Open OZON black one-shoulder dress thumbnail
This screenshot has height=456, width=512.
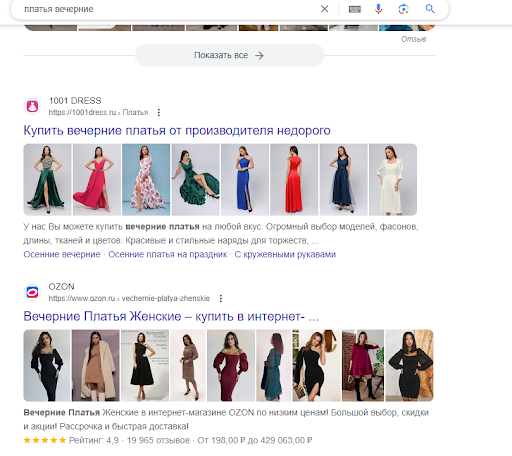[x=316, y=365]
